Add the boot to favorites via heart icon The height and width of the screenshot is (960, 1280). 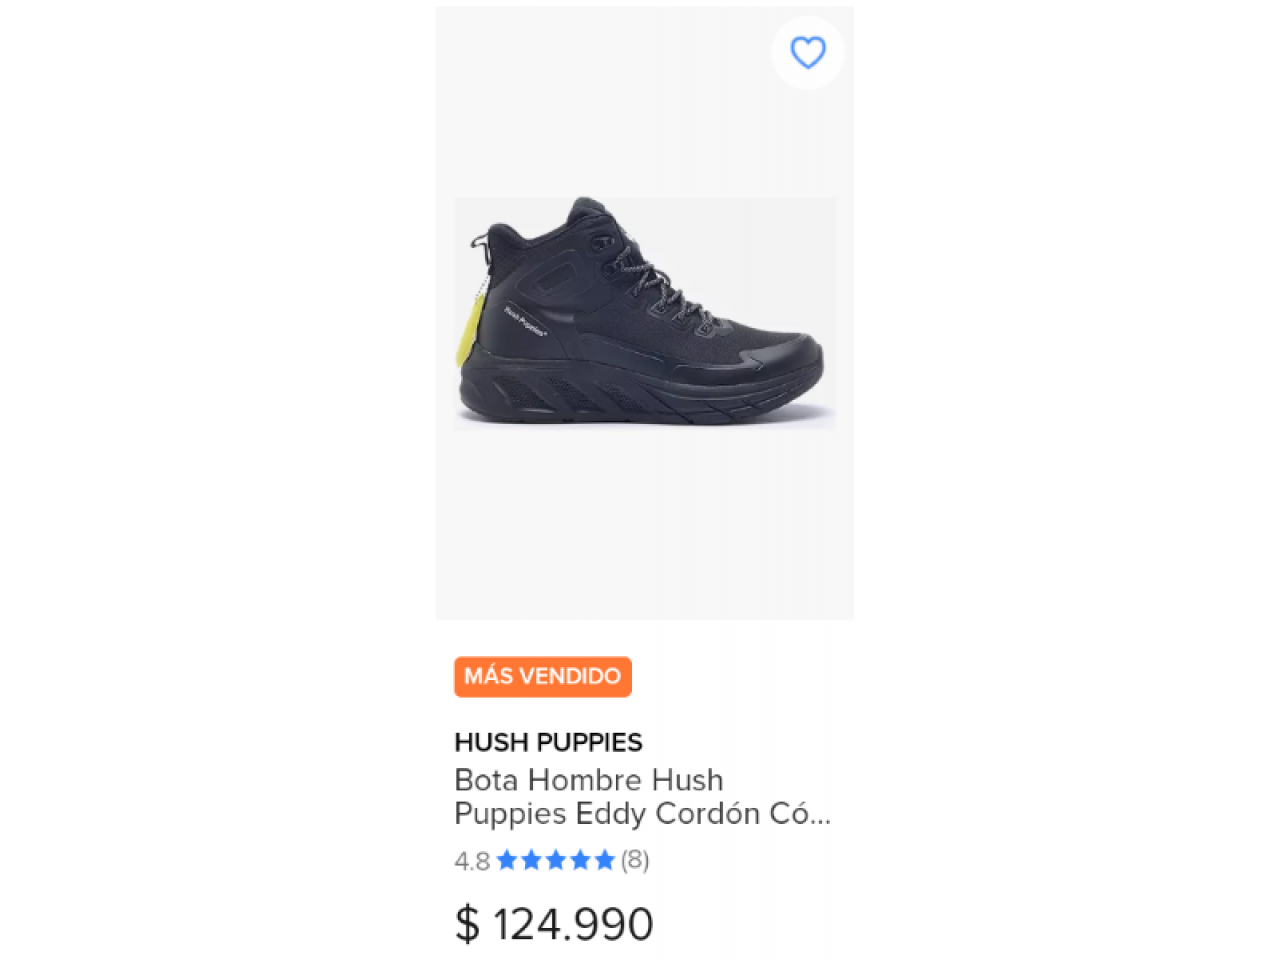[x=808, y=52]
